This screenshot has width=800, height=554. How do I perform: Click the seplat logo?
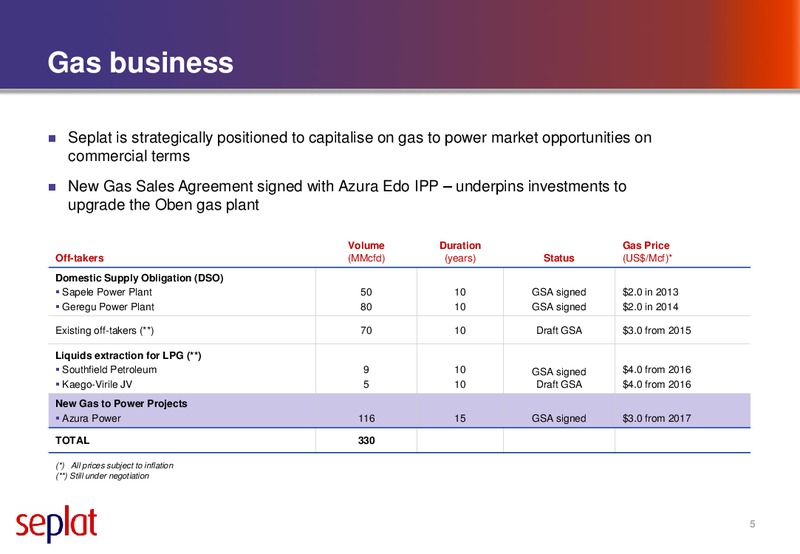pyautogui.click(x=56, y=524)
